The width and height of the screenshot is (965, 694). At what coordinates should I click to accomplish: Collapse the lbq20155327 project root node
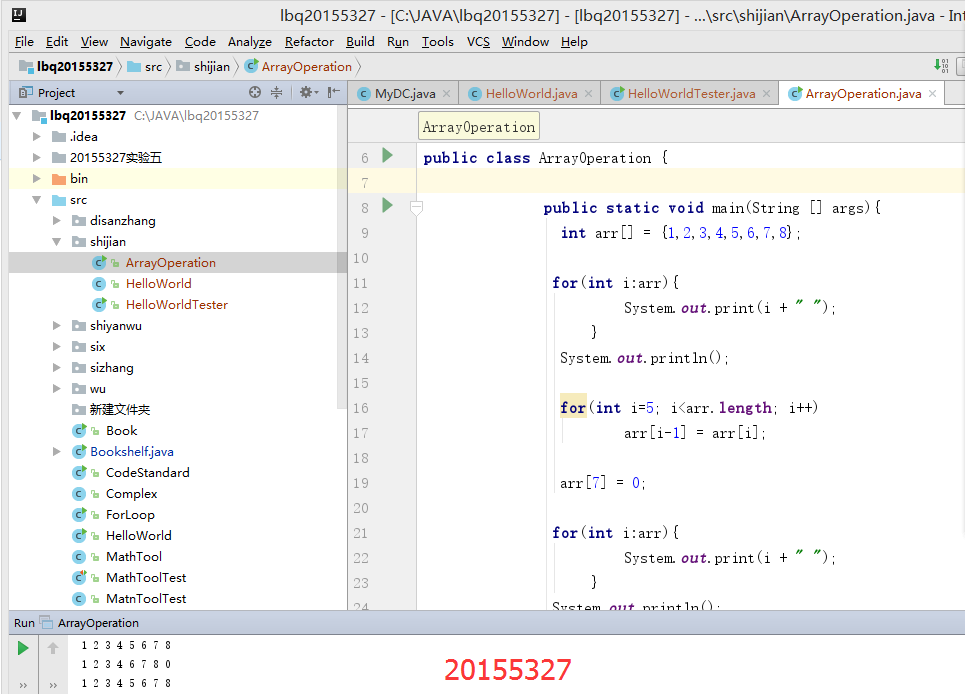tap(17, 116)
